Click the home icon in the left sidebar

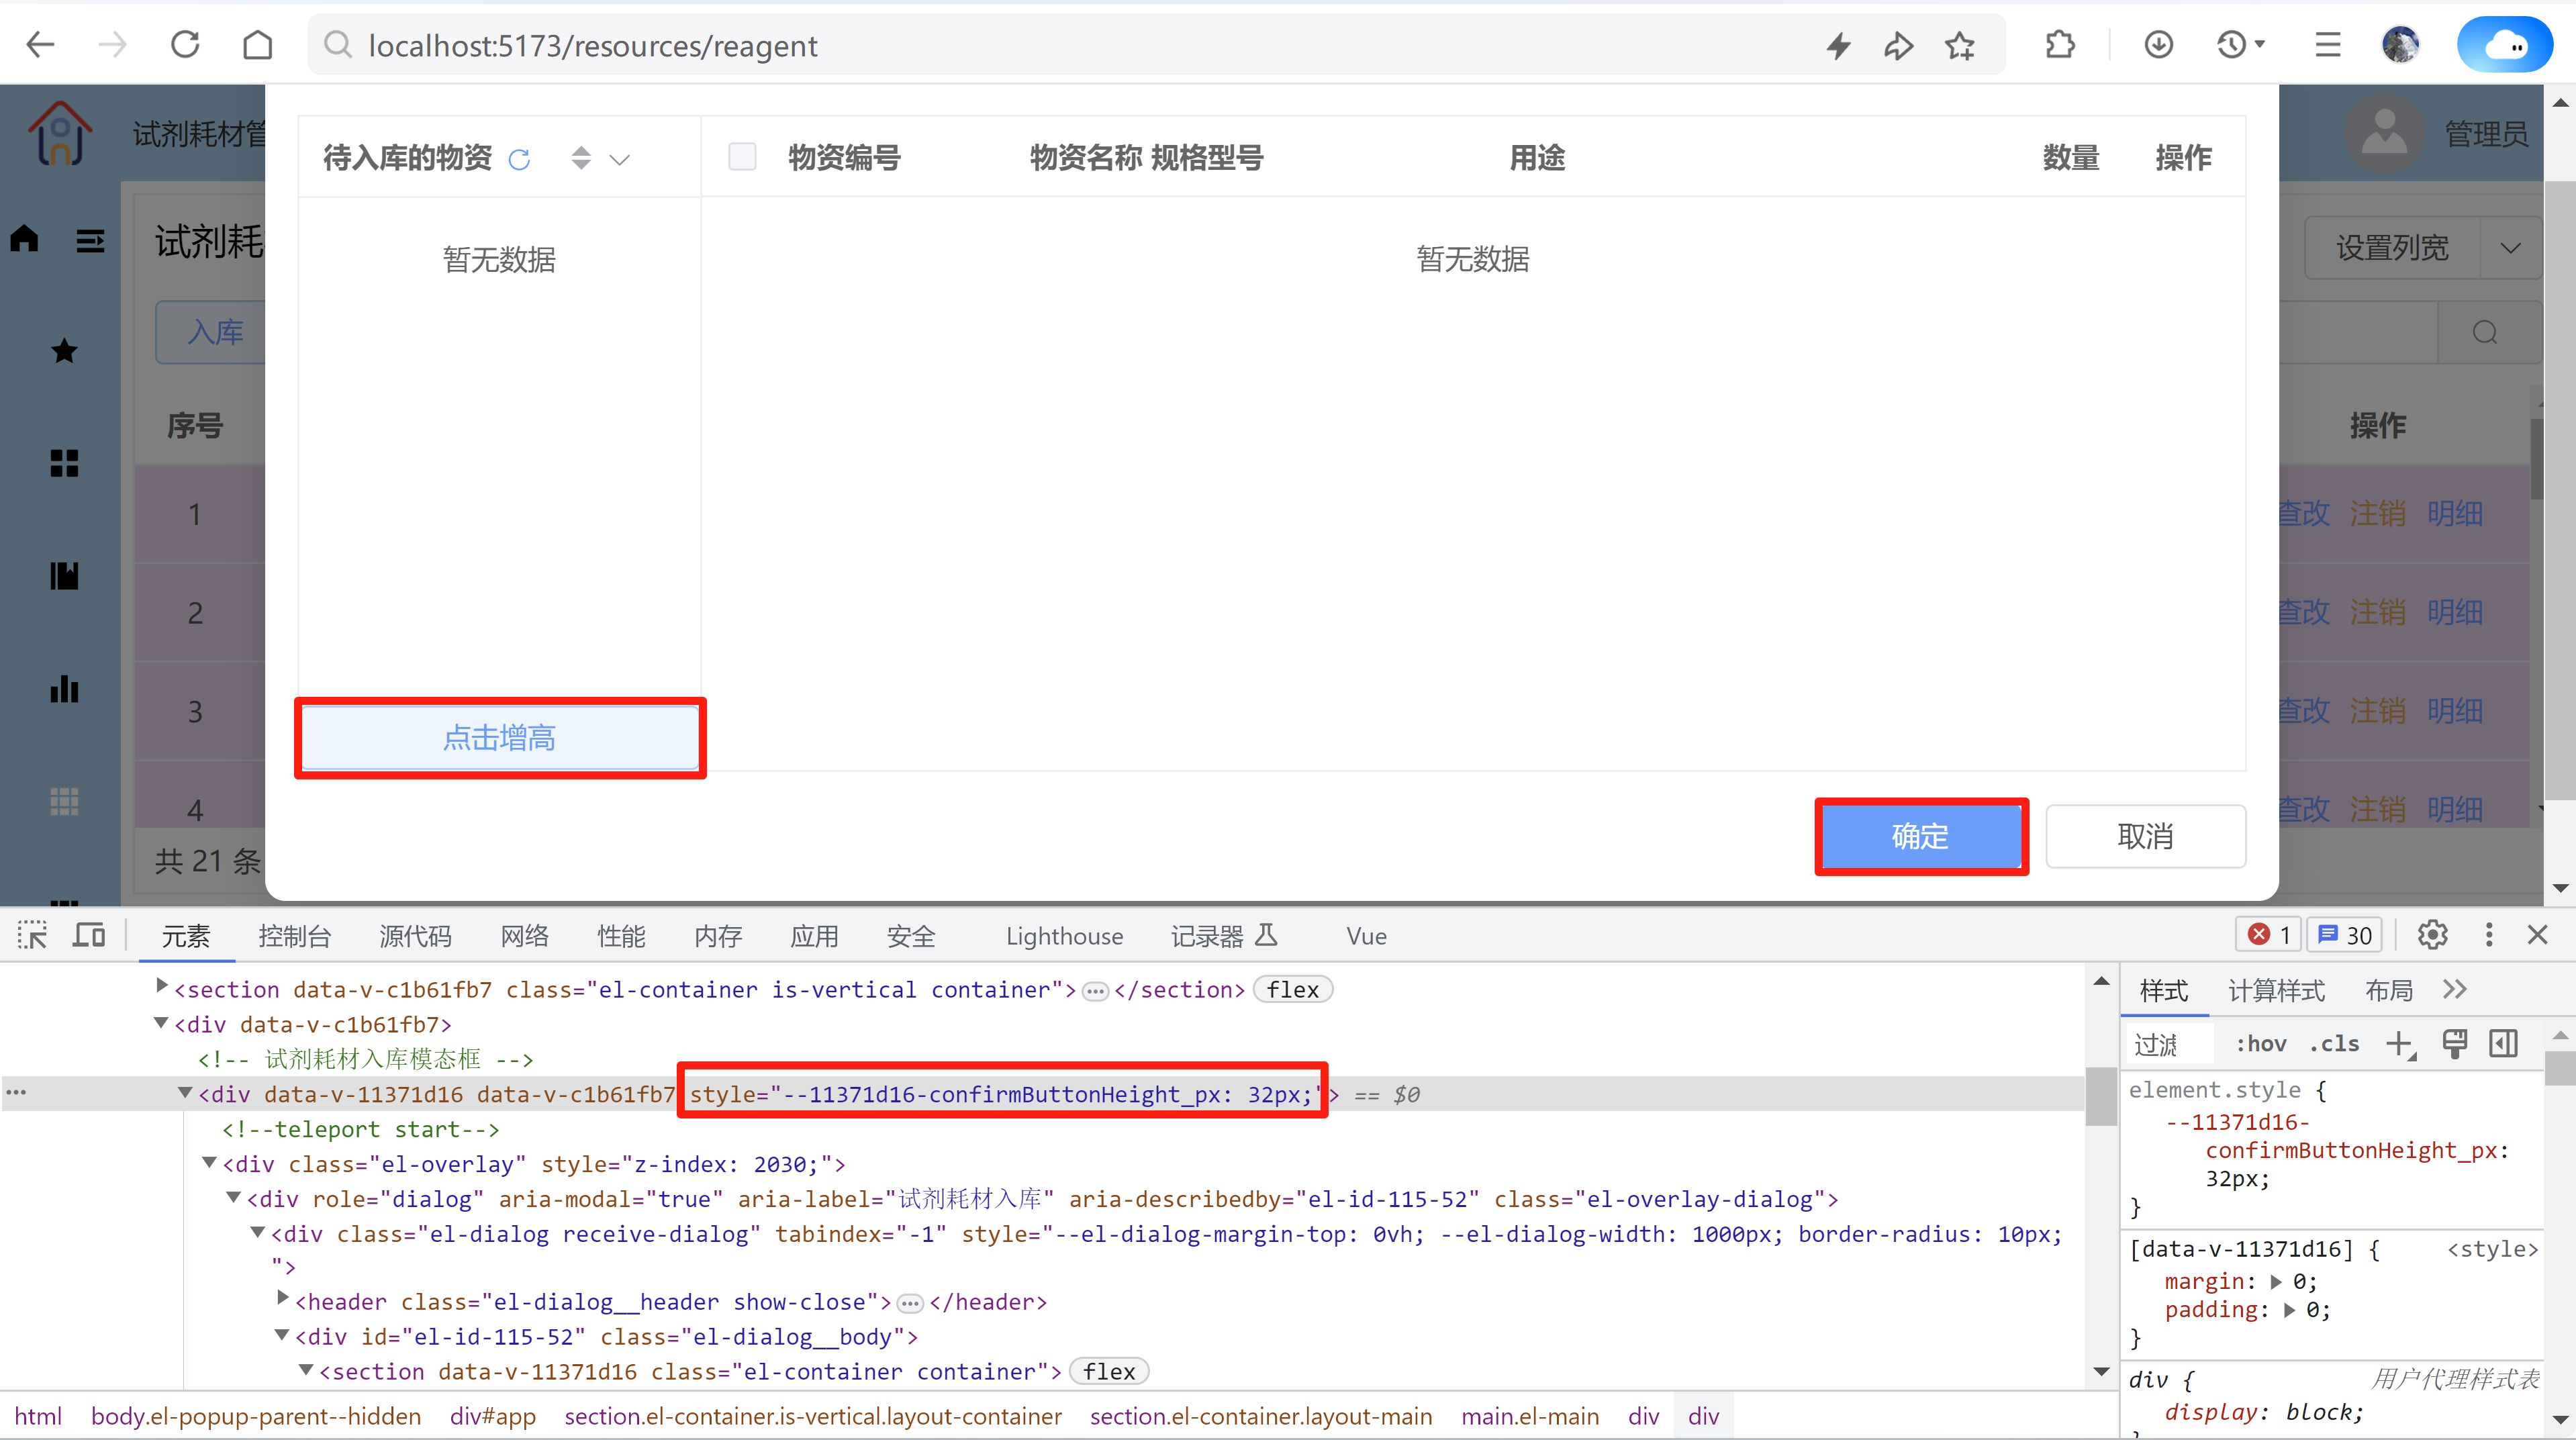coord(24,238)
